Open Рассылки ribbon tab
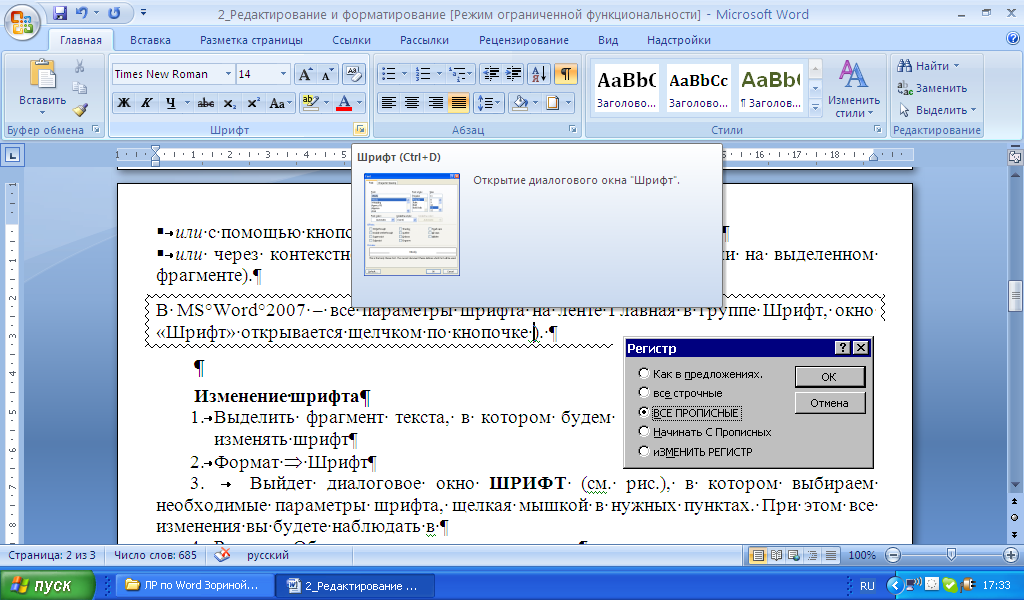 pos(424,40)
